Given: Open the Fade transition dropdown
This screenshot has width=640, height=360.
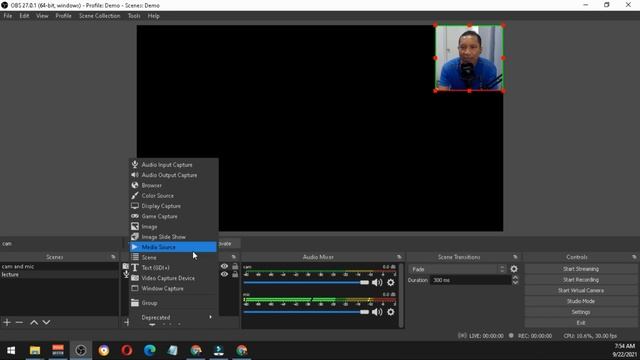Looking at the screenshot, I should 458,269.
